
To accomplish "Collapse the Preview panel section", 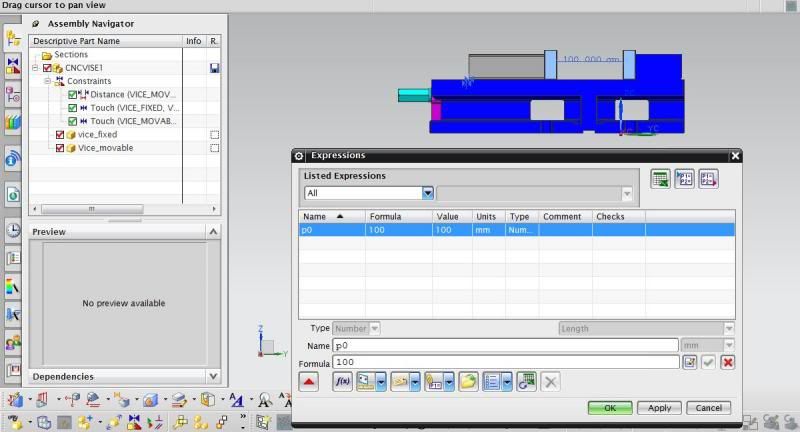I will point(212,231).
